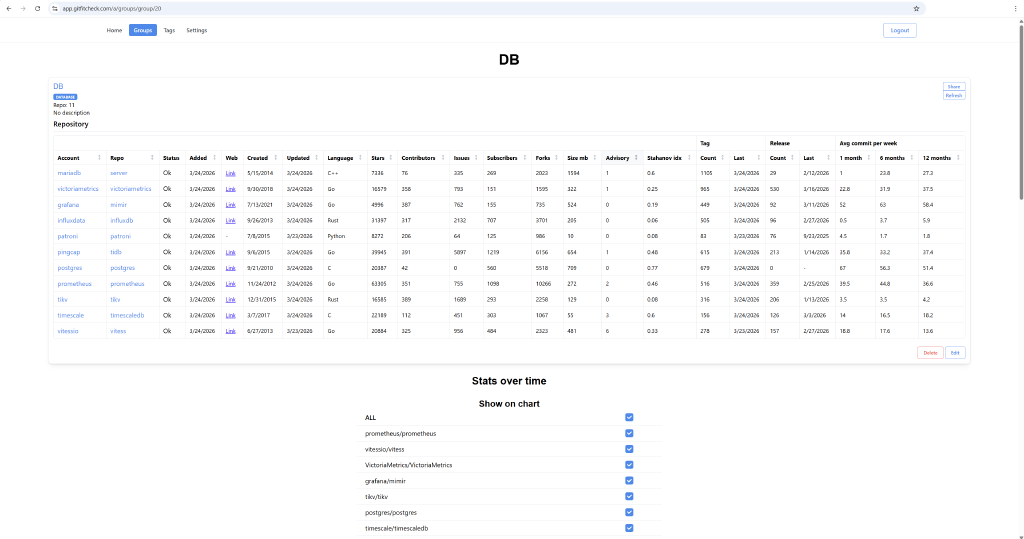Sort by Stahanov idx sort icon
1024x539 pixels.
point(689,158)
